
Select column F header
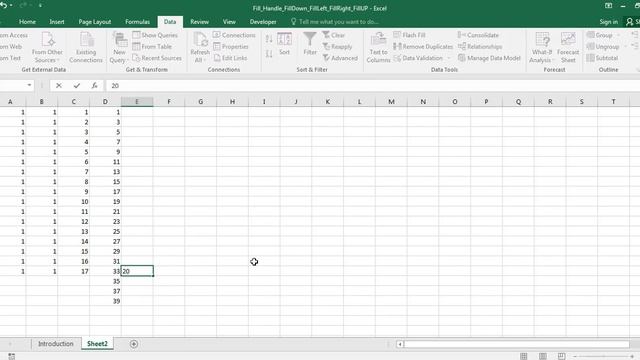[x=169, y=102]
